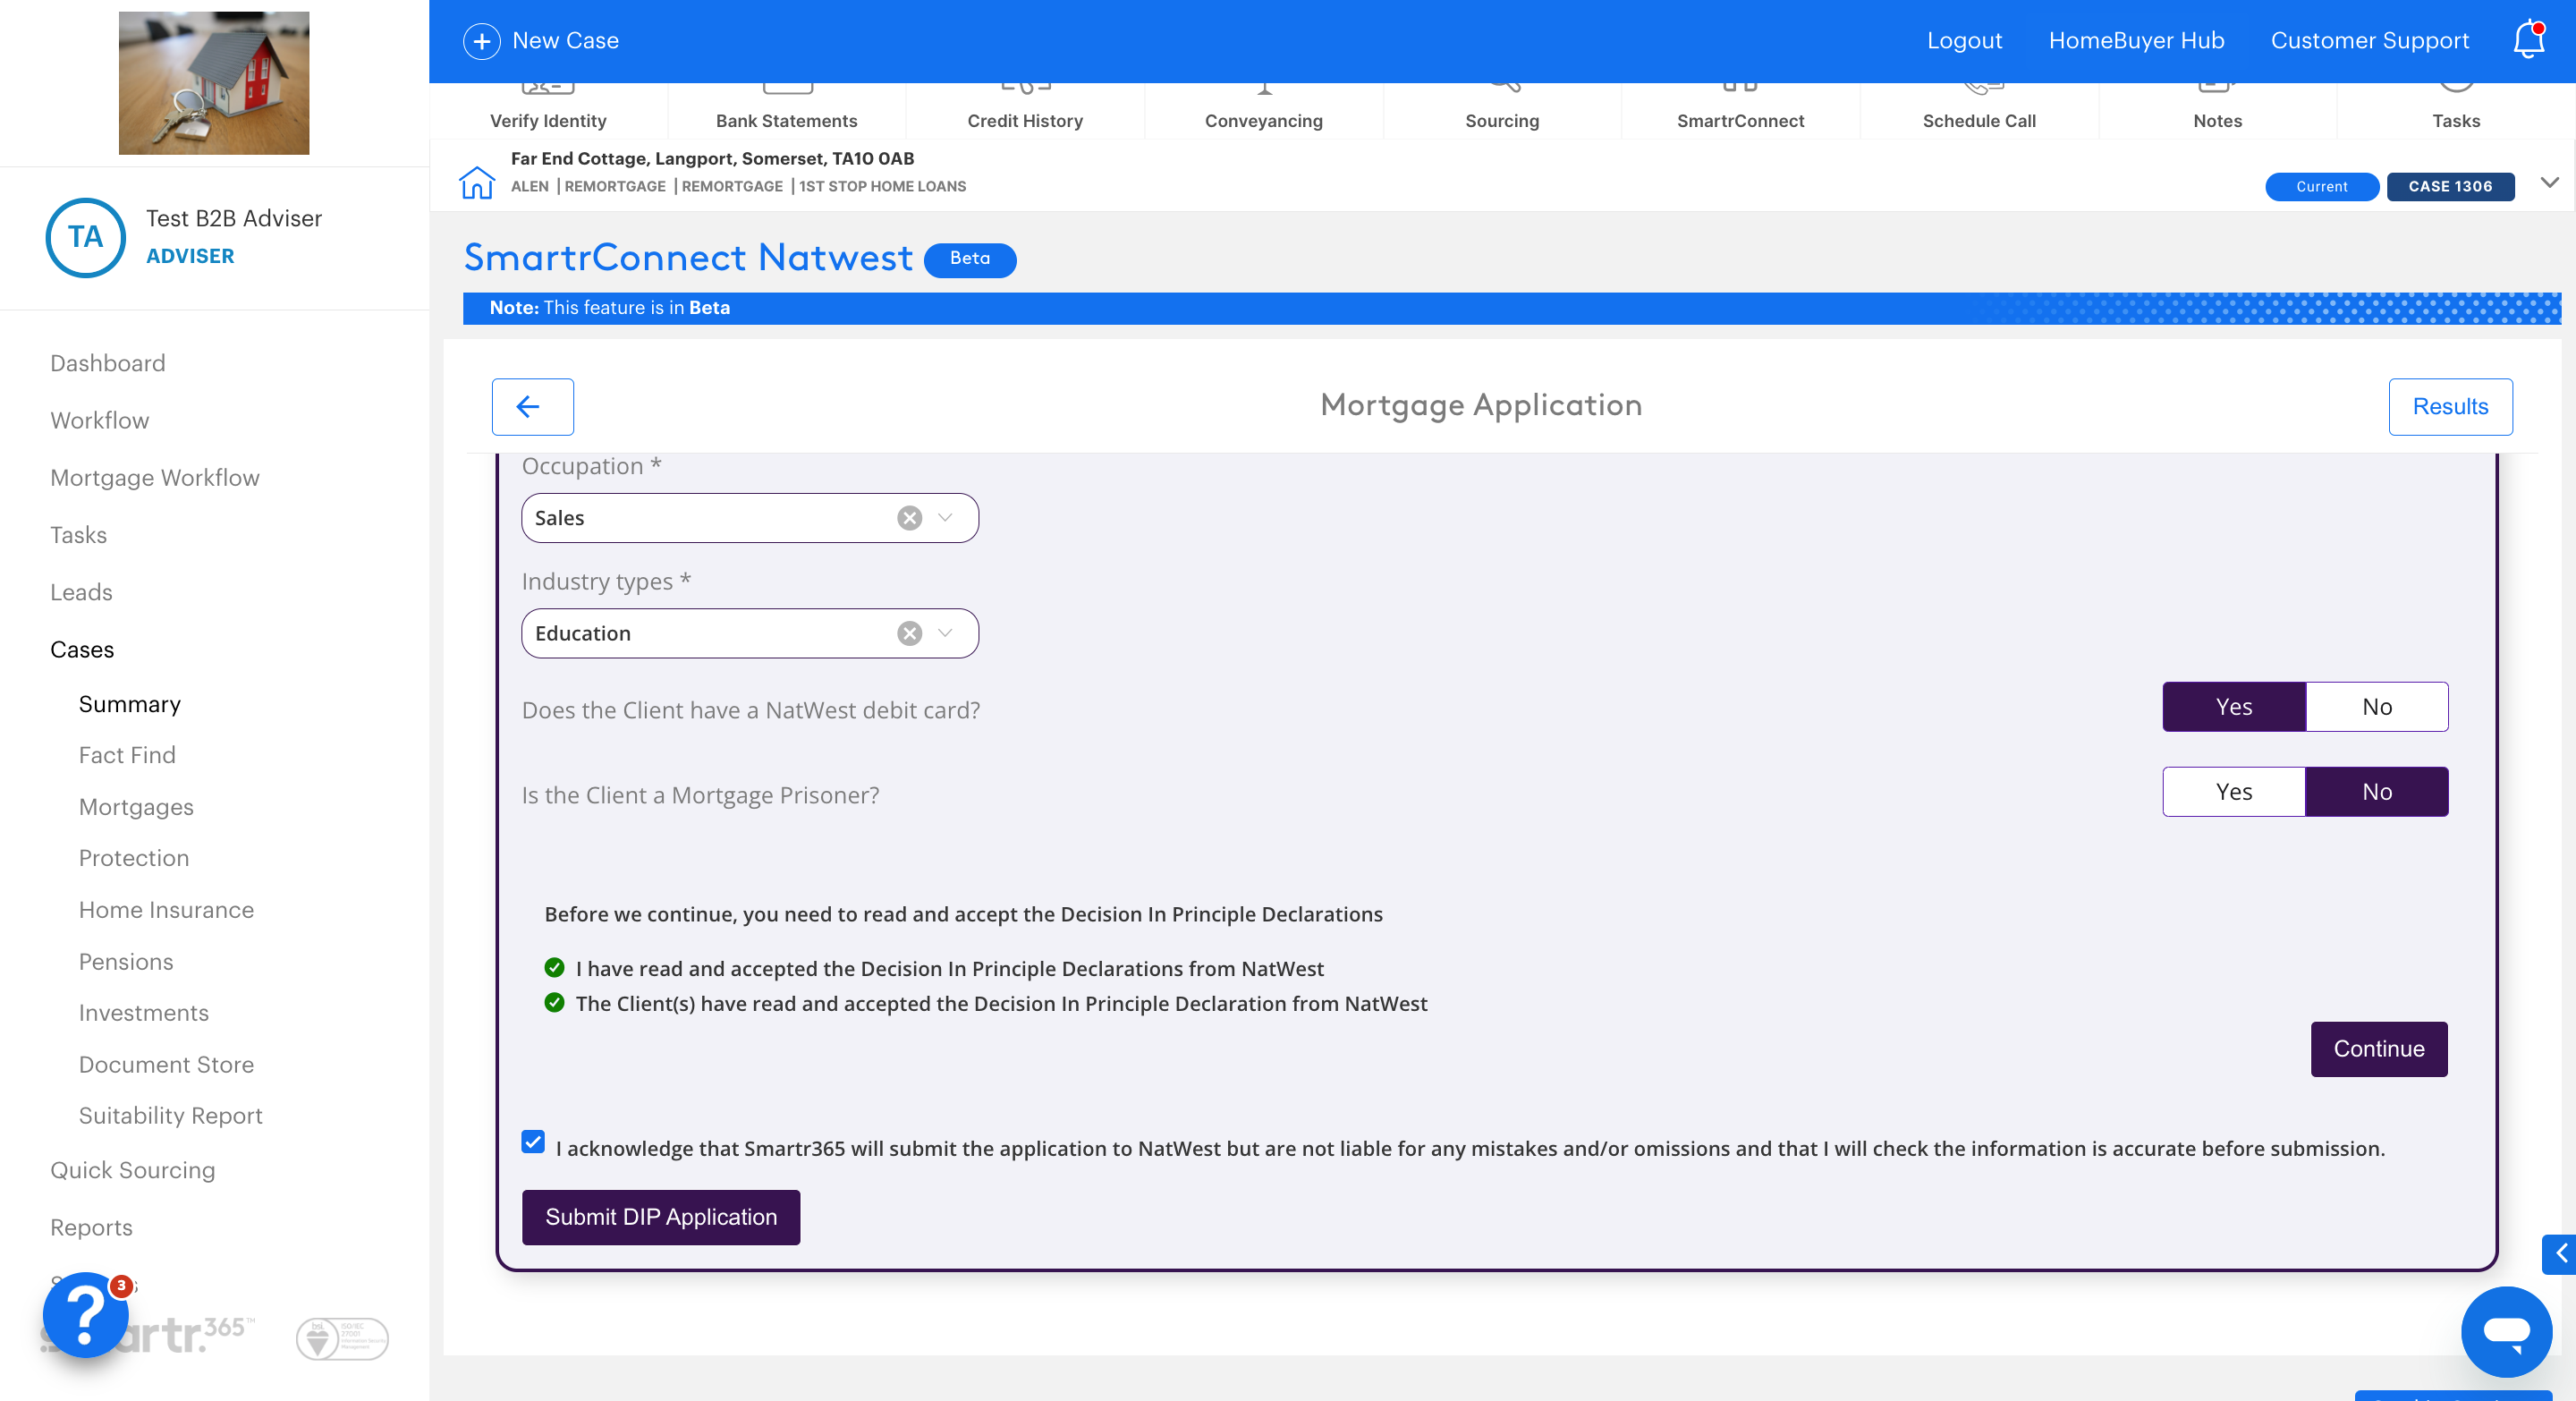Open Workflow in the sidebar
Screen dimensions: 2576x1401
pos(100,420)
